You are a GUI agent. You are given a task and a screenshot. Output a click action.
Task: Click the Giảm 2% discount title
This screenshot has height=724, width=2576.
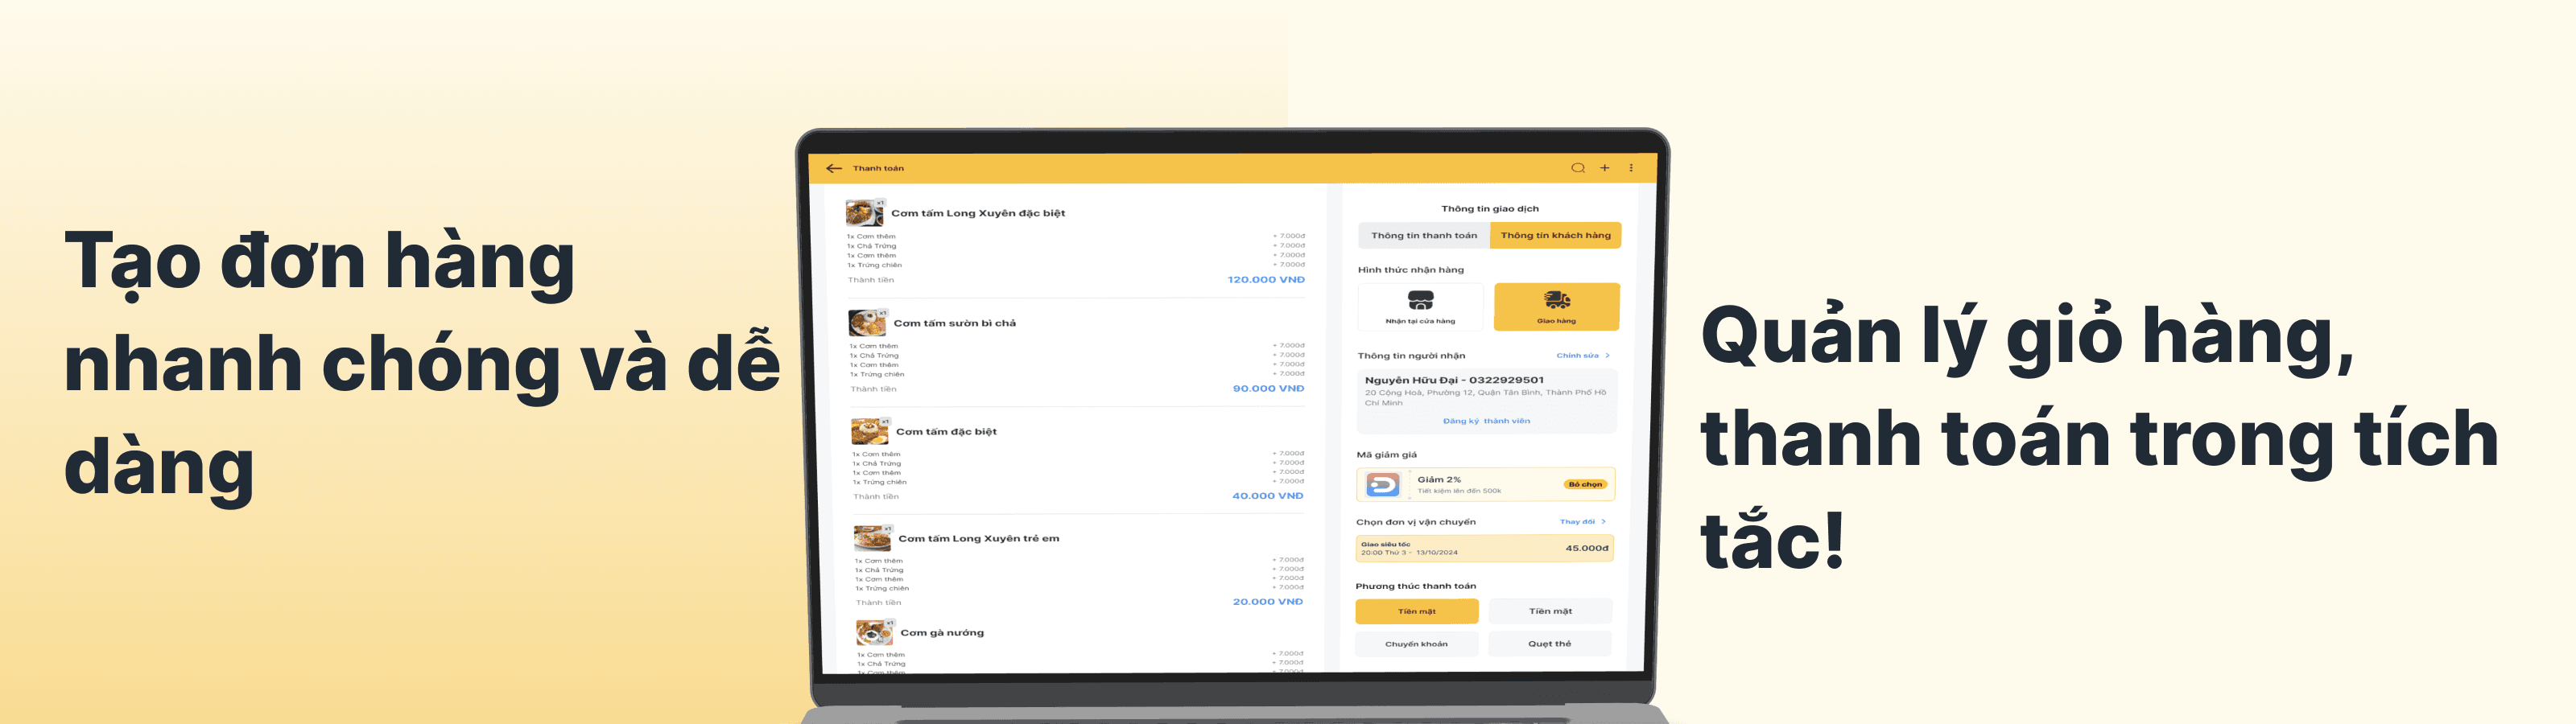1439,479
